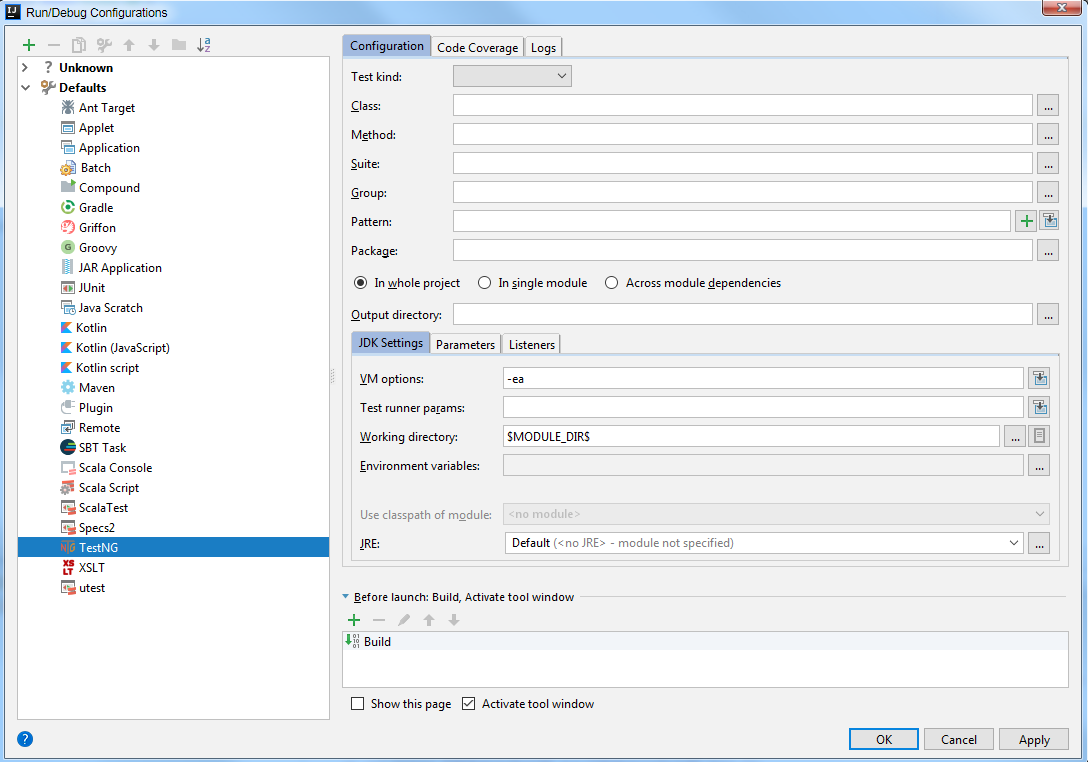The height and width of the screenshot is (762, 1088).
Task: Click into the VM options field
Action: click(x=763, y=378)
